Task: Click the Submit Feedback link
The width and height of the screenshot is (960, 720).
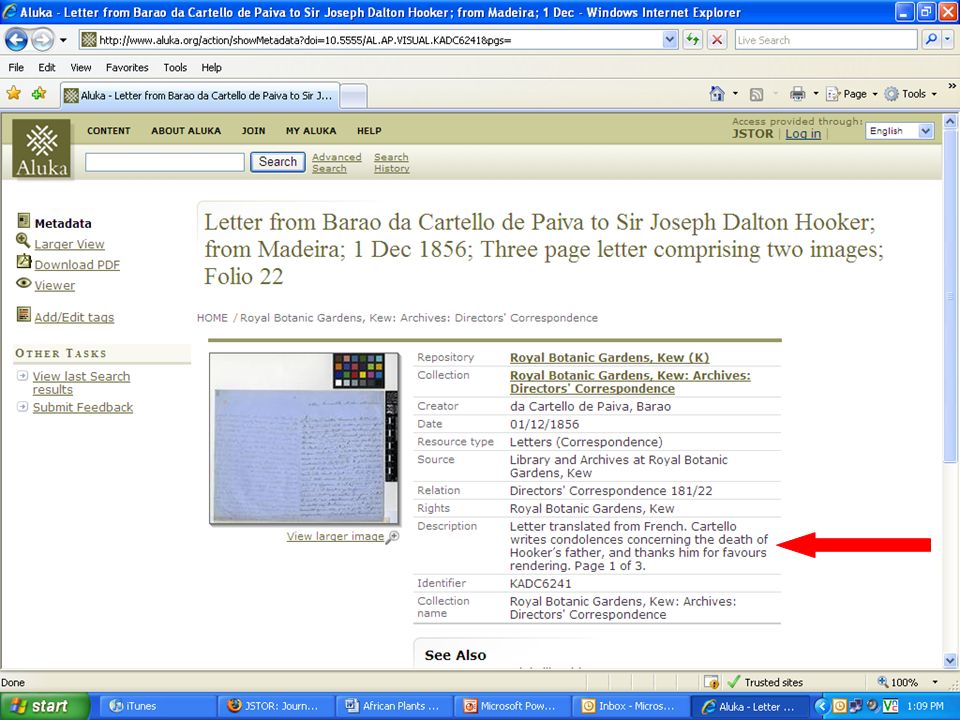Action: pyautogui.click(x=83, y=408)
